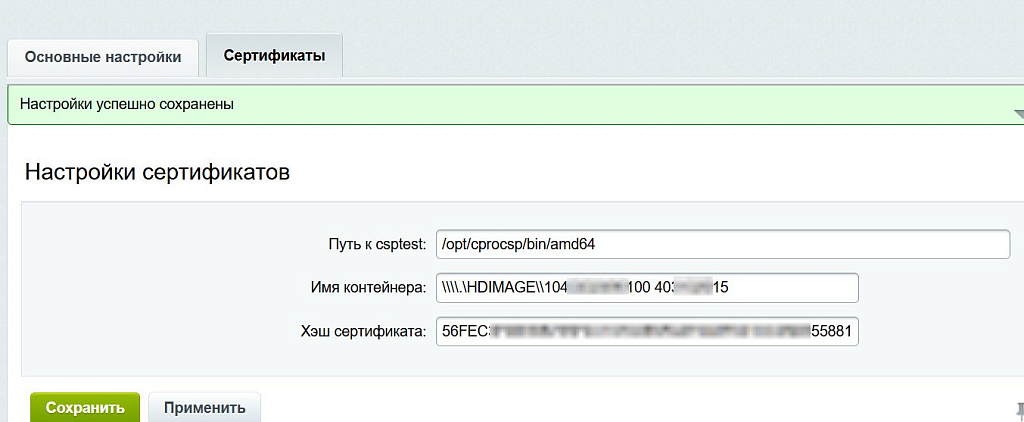This screenshot has width=1024, height=422.
Task: Open the "Основные настройки" tab
Action: click(103, 57)
